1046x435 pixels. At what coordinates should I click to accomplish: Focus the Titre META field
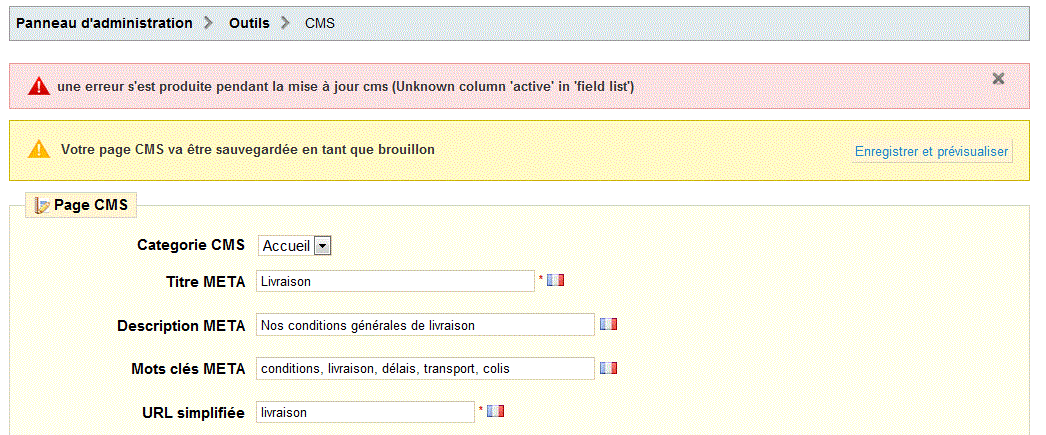[x=395, y=282]
